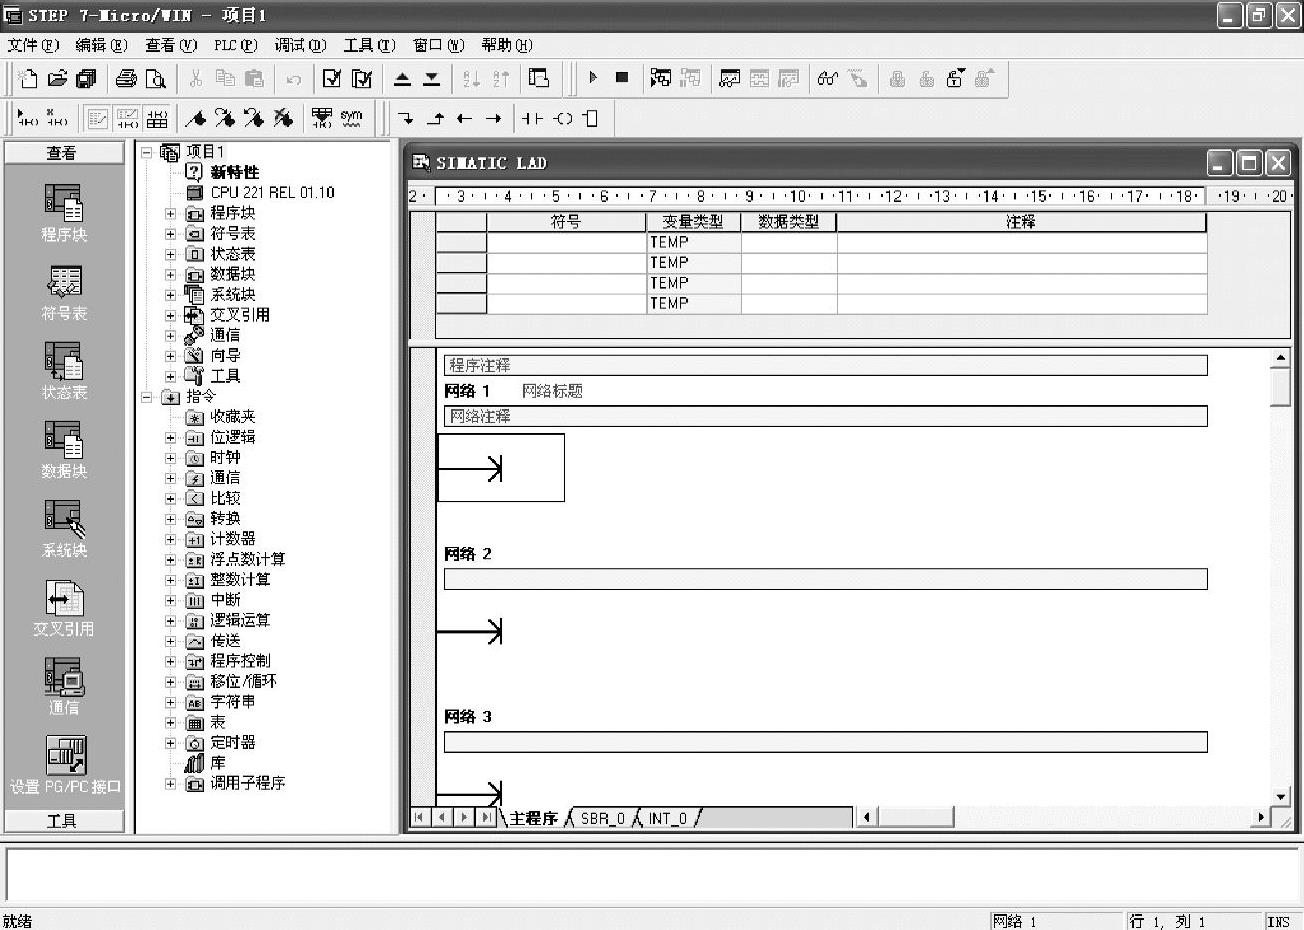Open print preview from the toolbar
The image size is (1304, 930).
click(x=155, y=79)
